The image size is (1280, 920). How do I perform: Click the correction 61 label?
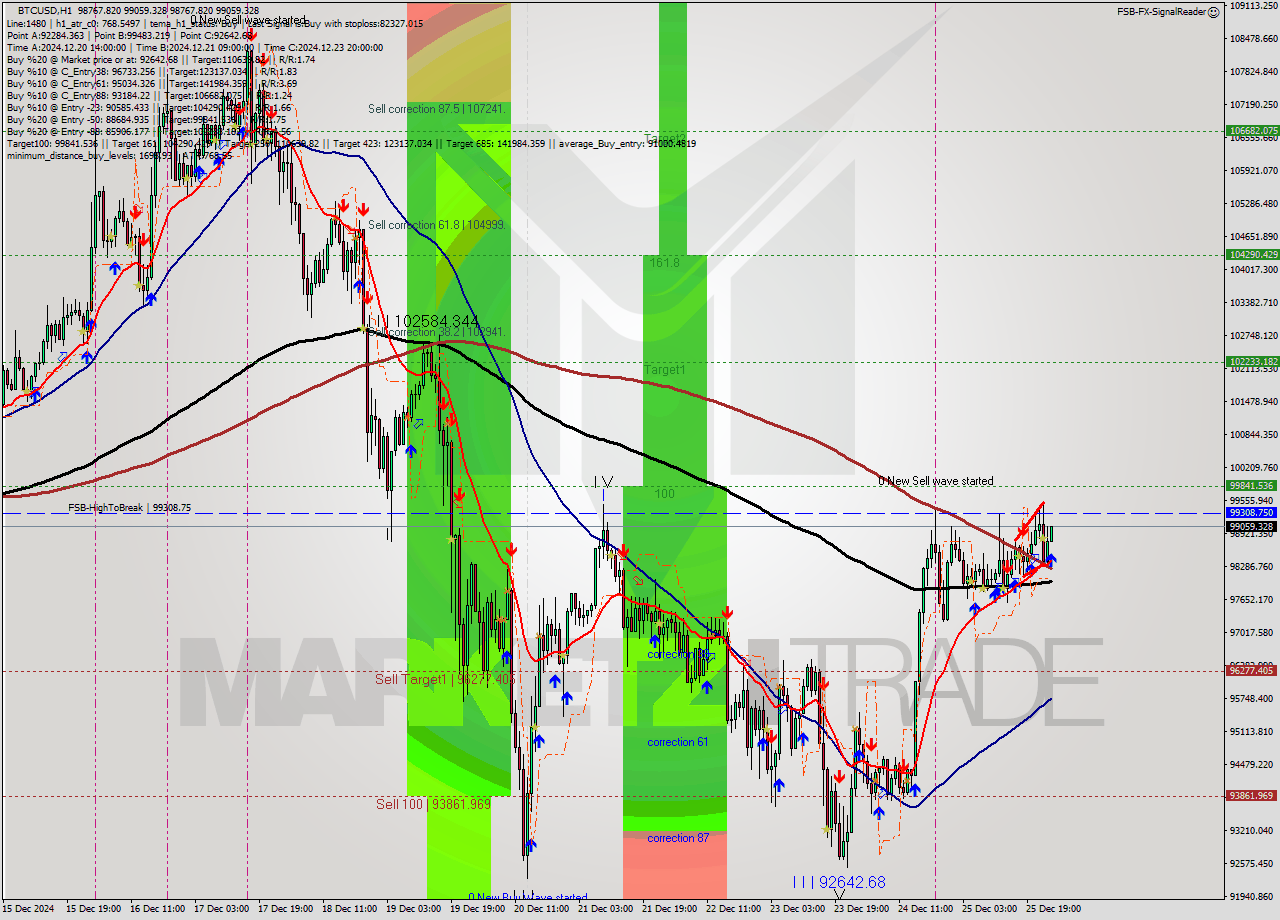tap(677, 742)
